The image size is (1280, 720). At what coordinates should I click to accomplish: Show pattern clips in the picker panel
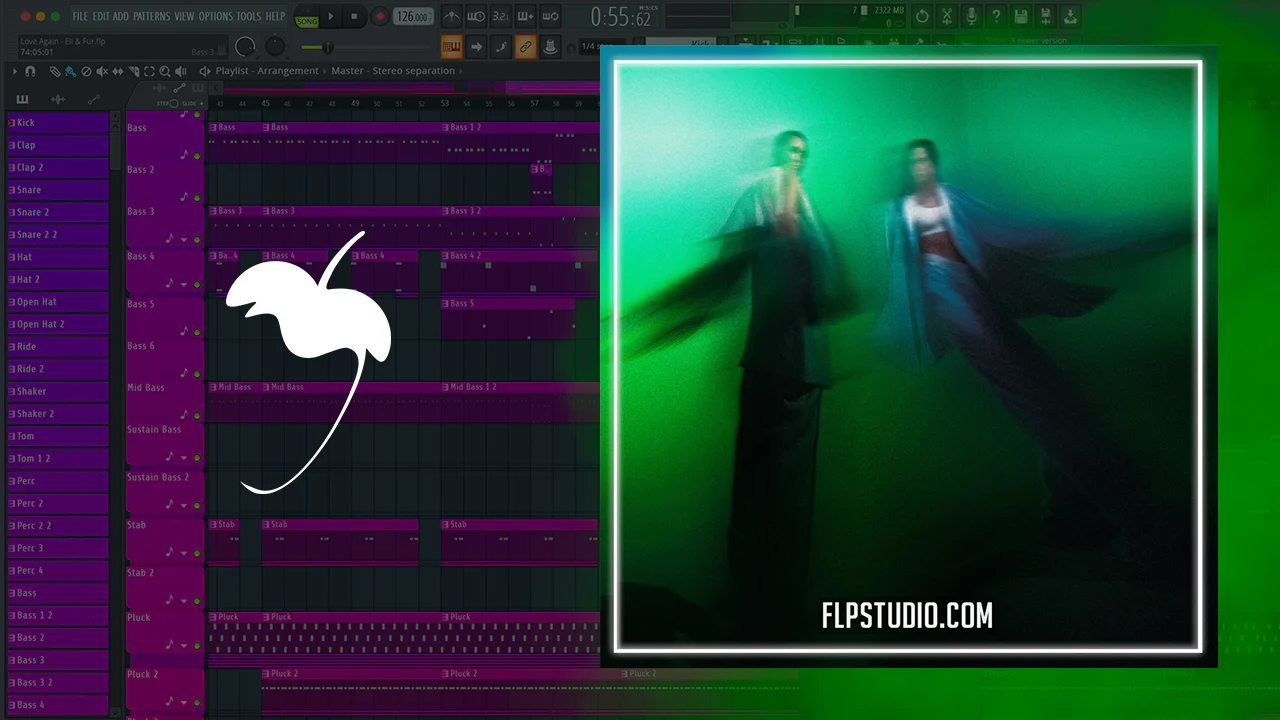(x=22, y=99)
